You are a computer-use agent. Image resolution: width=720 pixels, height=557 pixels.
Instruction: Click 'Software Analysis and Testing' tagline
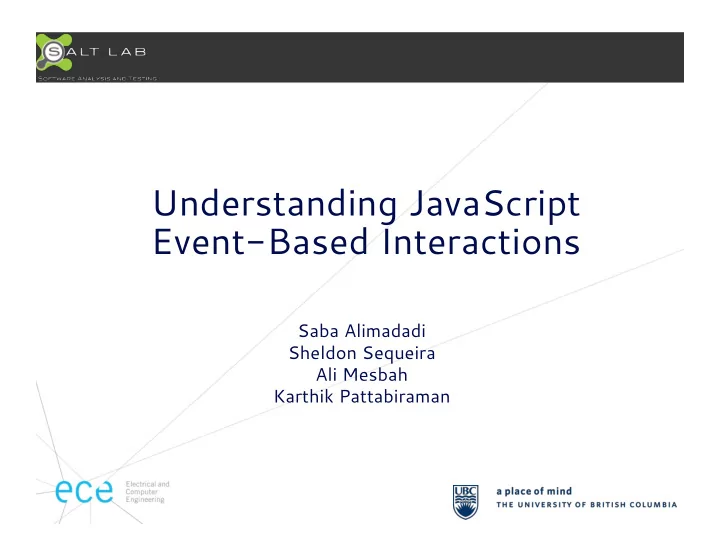point(97,79)
